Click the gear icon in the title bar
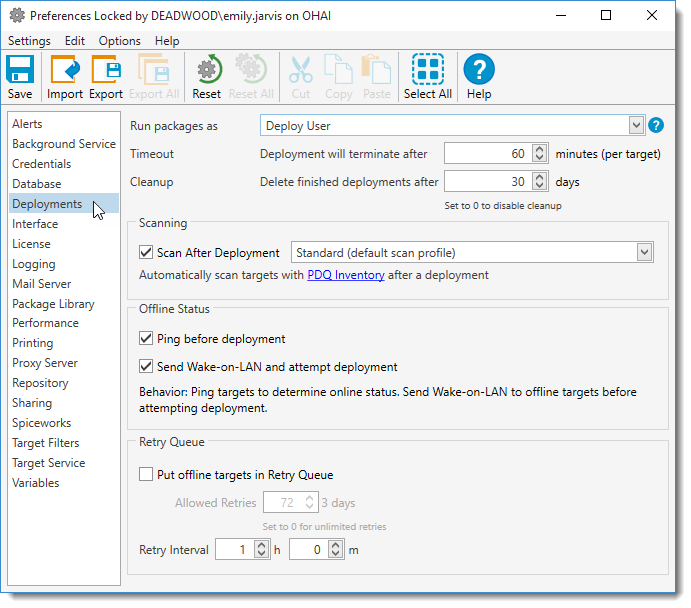 click(15, 16)
